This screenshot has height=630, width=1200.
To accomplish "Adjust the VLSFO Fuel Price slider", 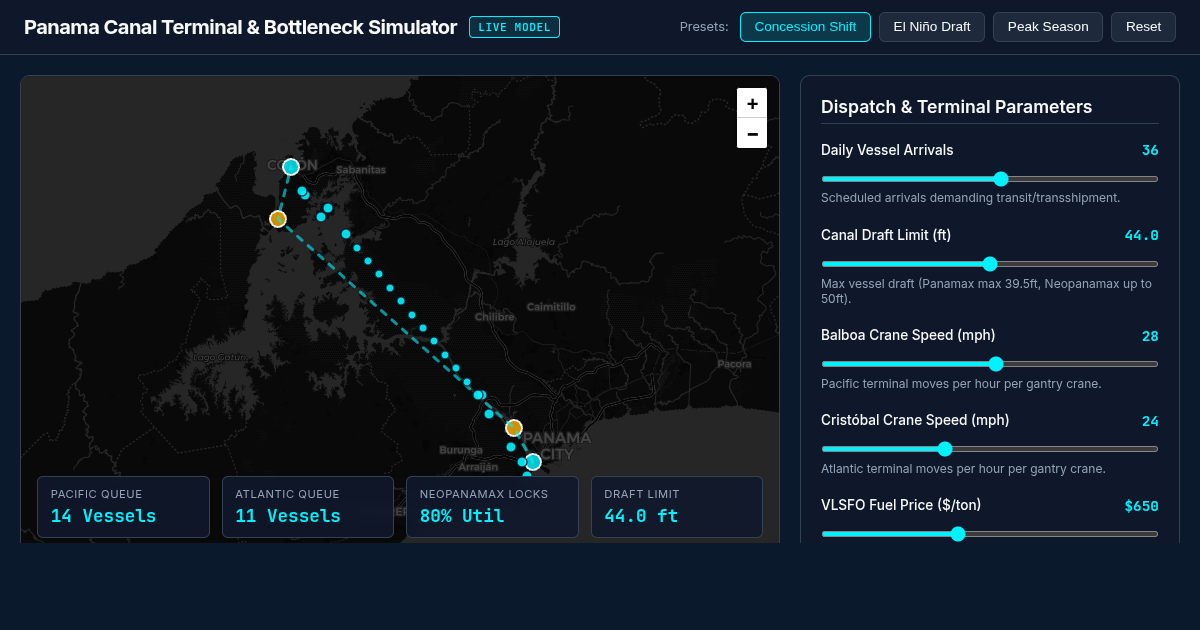I will [x=990, y=534].
